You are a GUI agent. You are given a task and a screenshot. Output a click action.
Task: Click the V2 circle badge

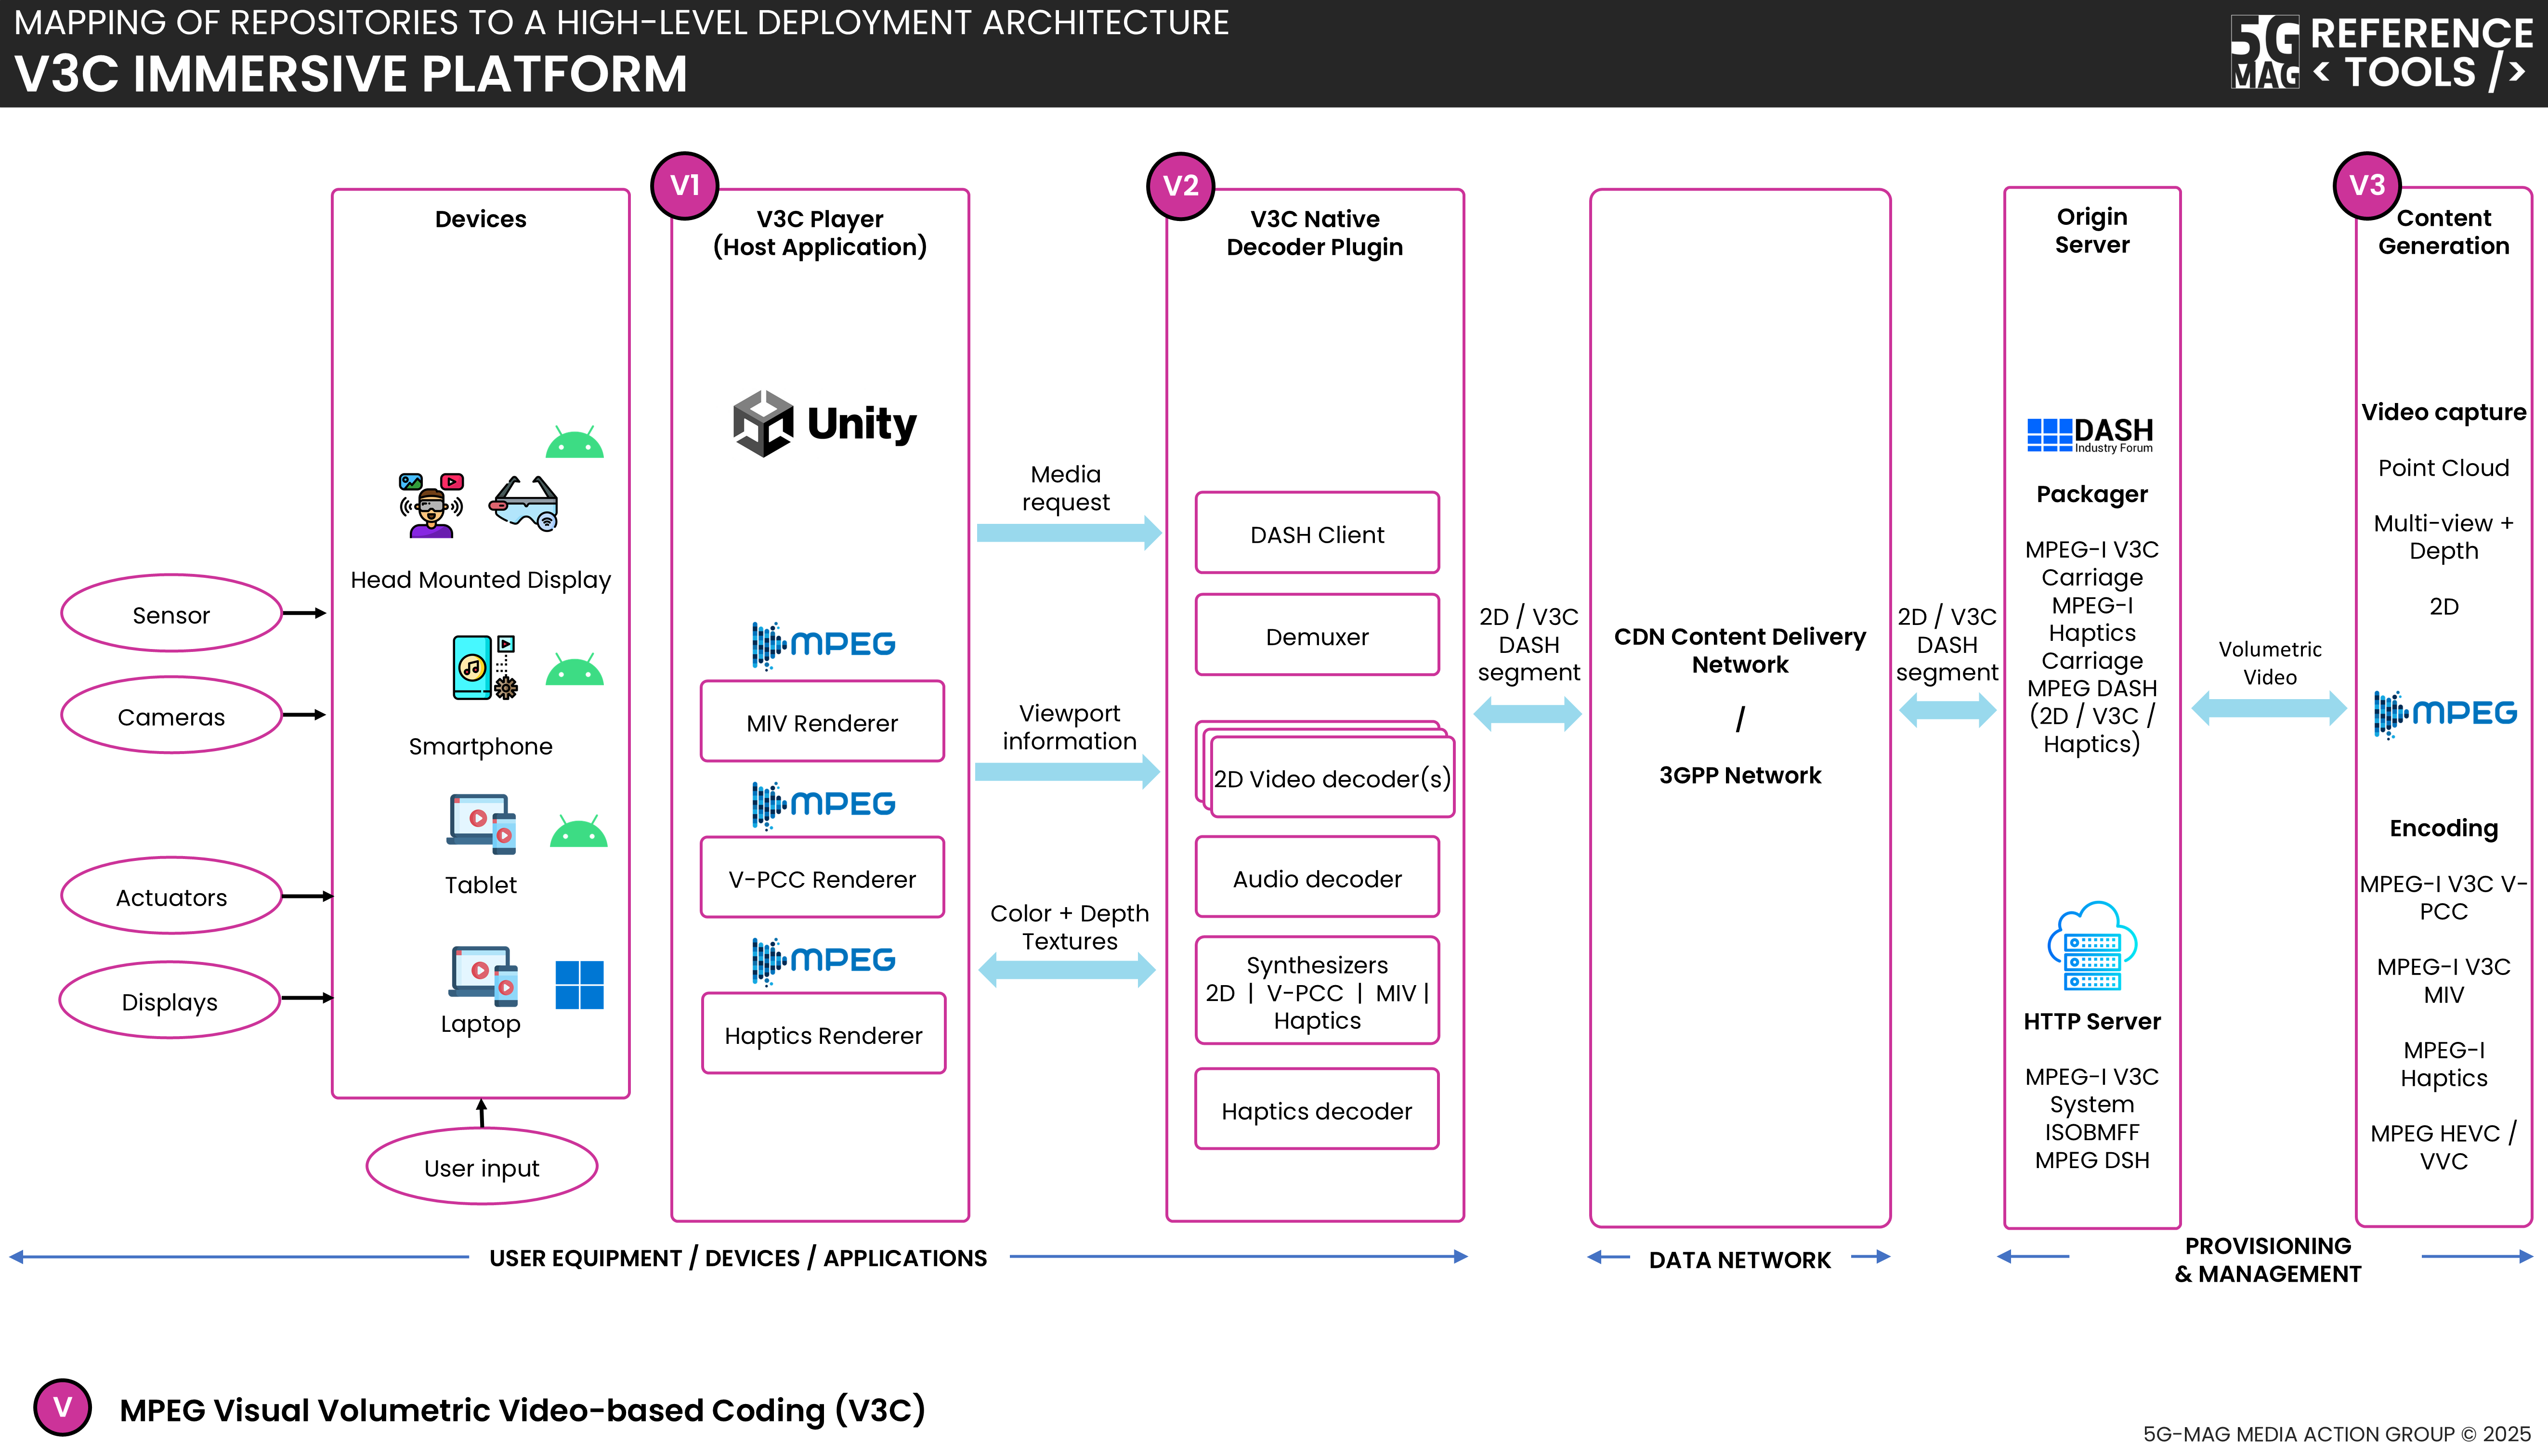point(1180,186)
